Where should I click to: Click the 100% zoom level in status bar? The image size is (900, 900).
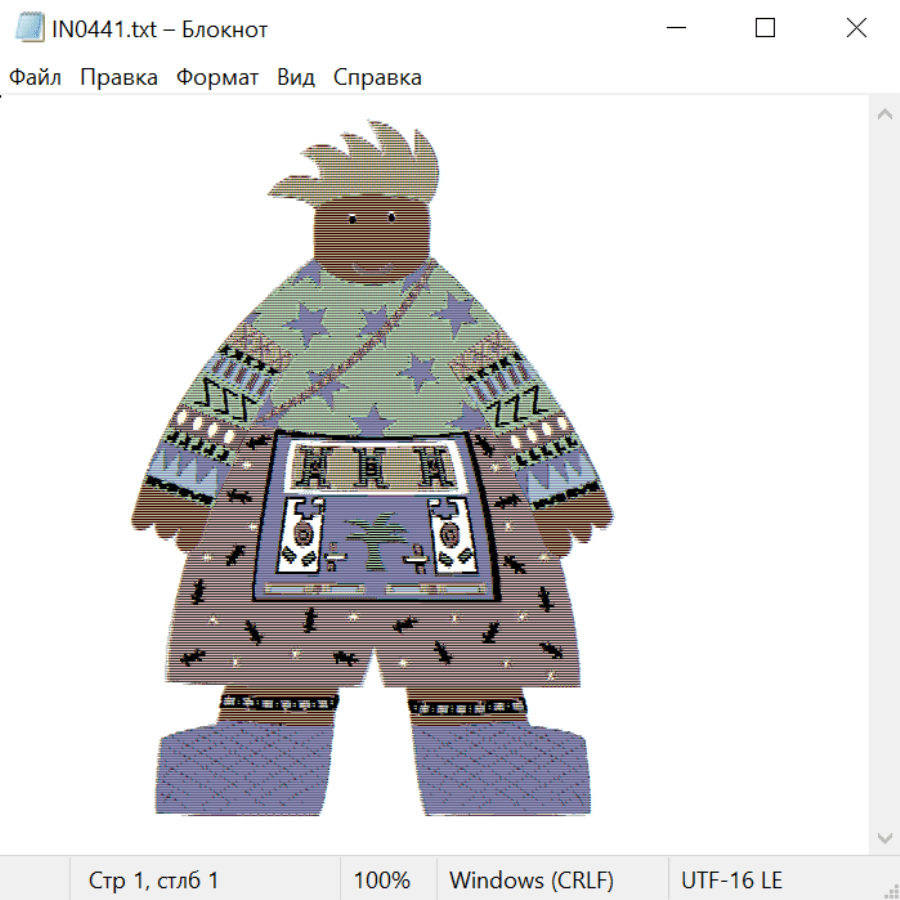382,881
